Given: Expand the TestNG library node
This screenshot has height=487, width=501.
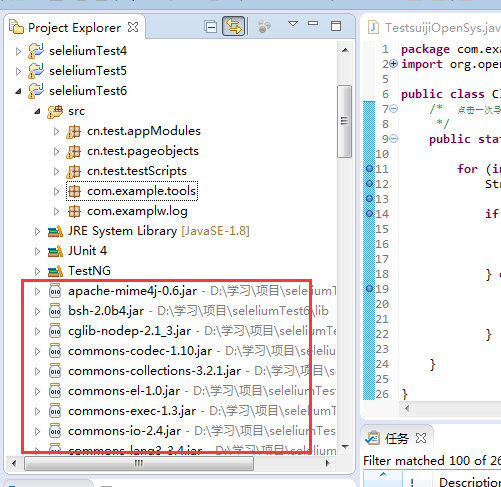Looking at the screenshot, I should [37, 271].
